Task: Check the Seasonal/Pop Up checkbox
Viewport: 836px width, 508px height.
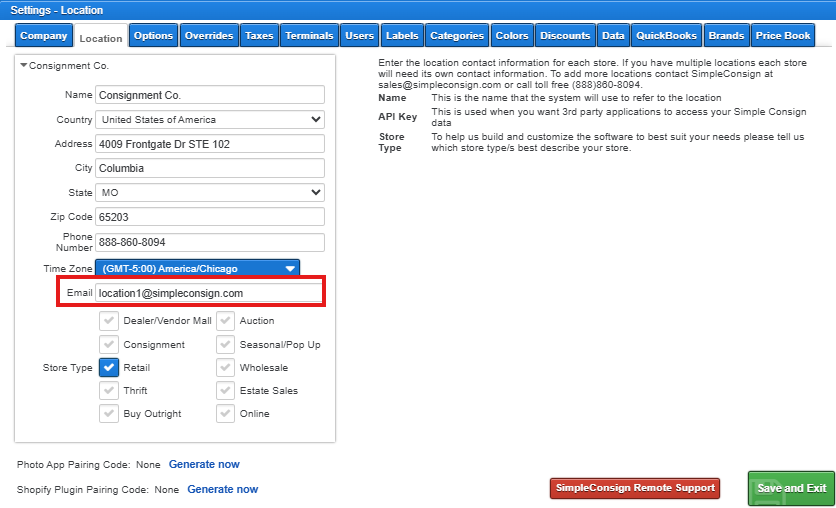Action: [226, 345]
